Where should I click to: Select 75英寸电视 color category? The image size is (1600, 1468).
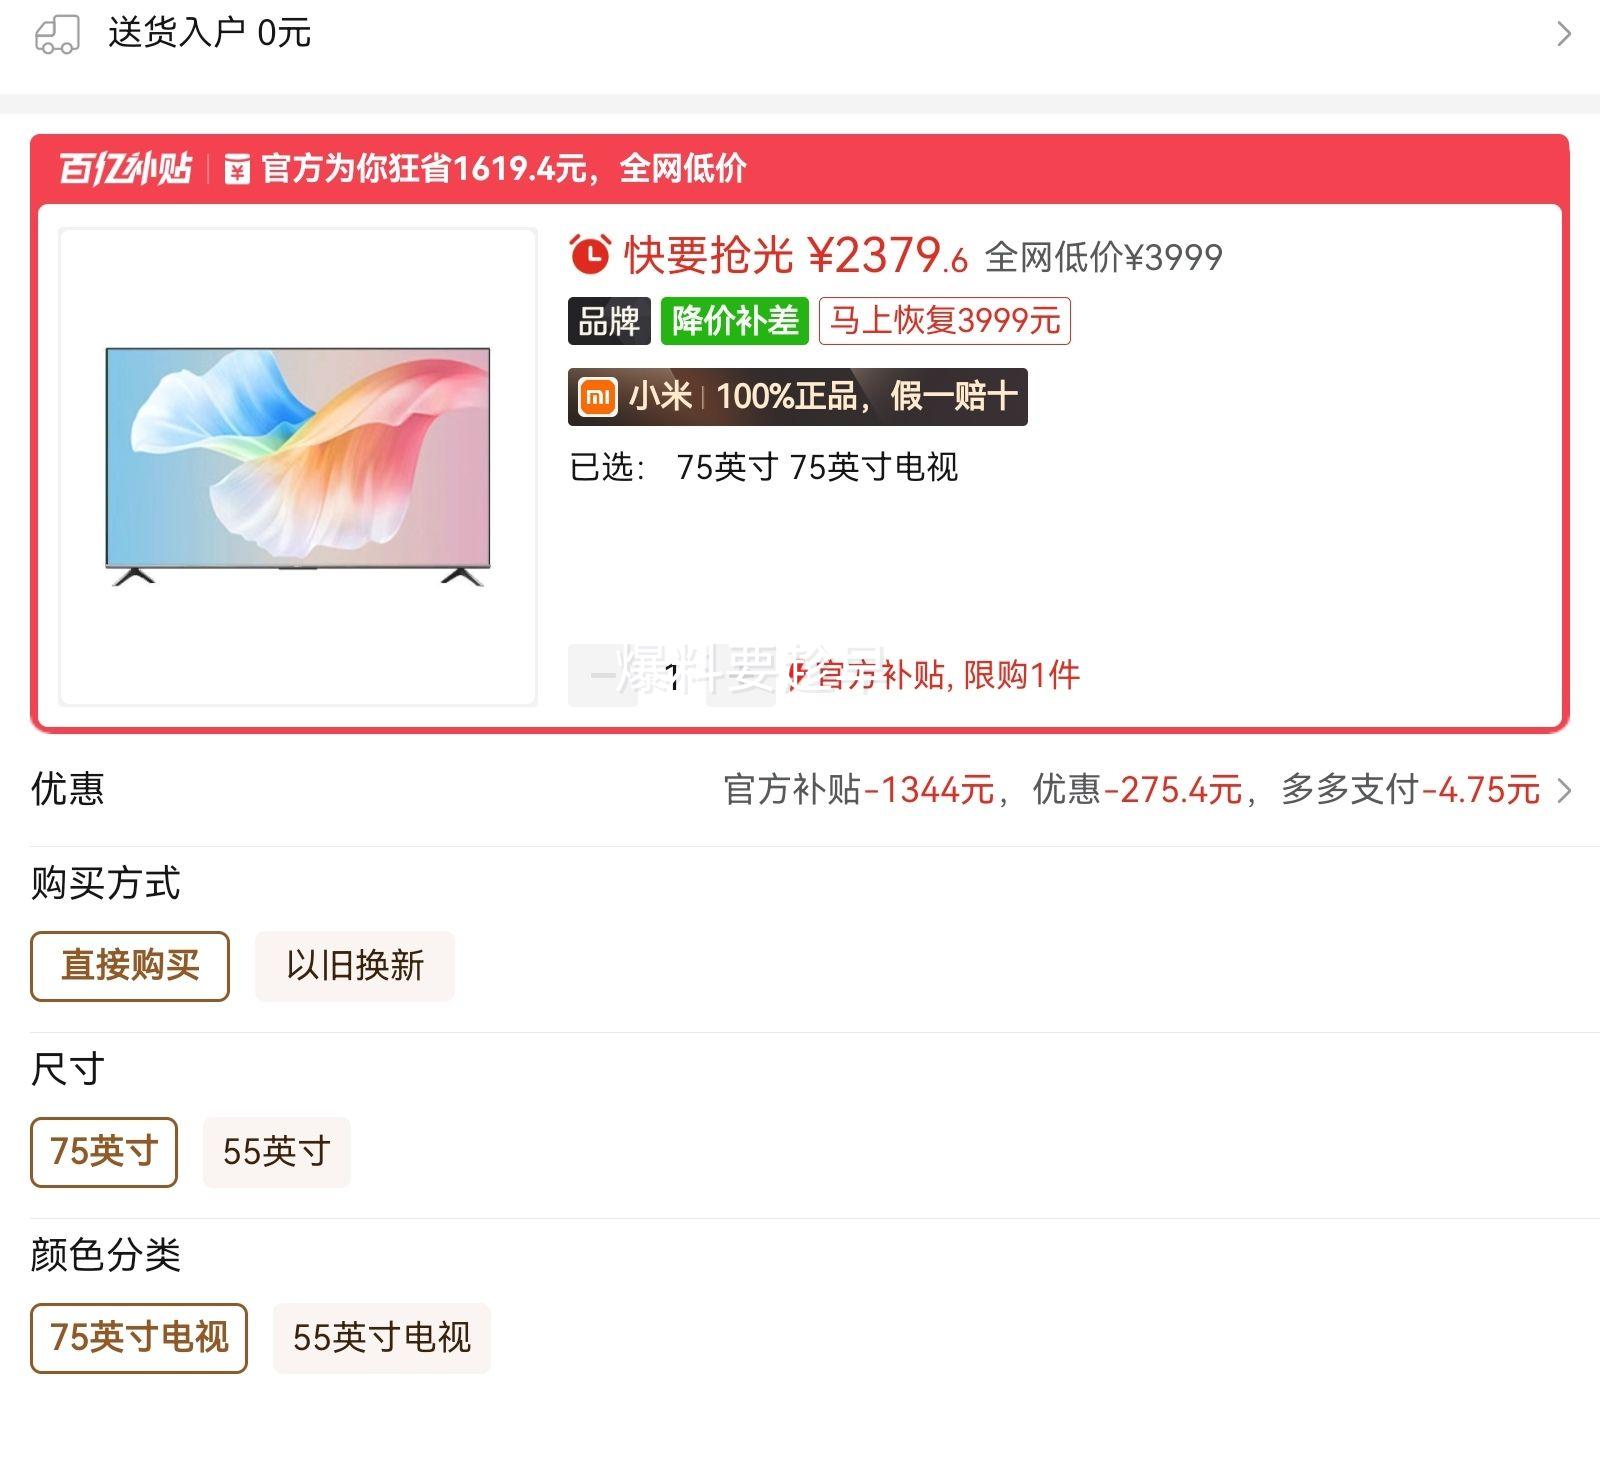pos(139,1338)
